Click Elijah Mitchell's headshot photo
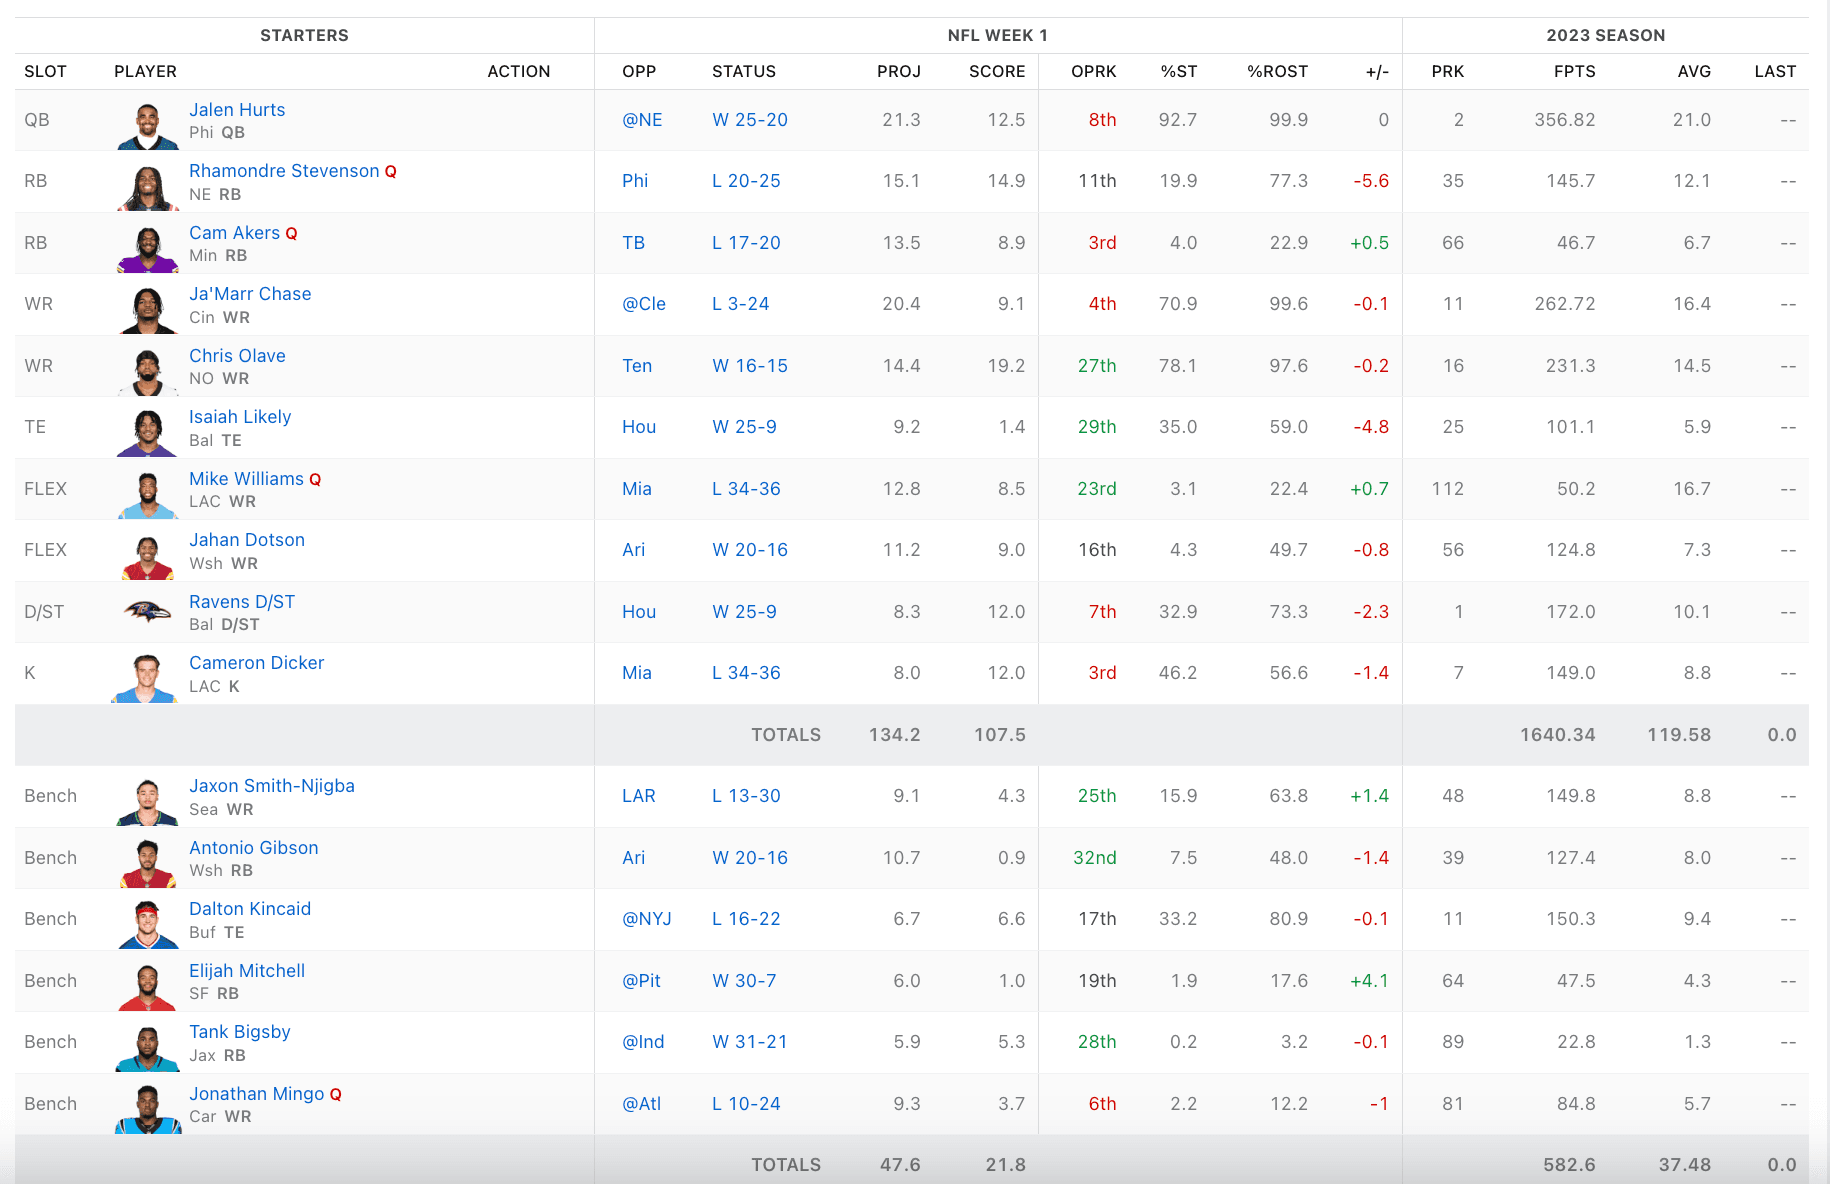The image size is (1830, 1184). click(148, 987)
